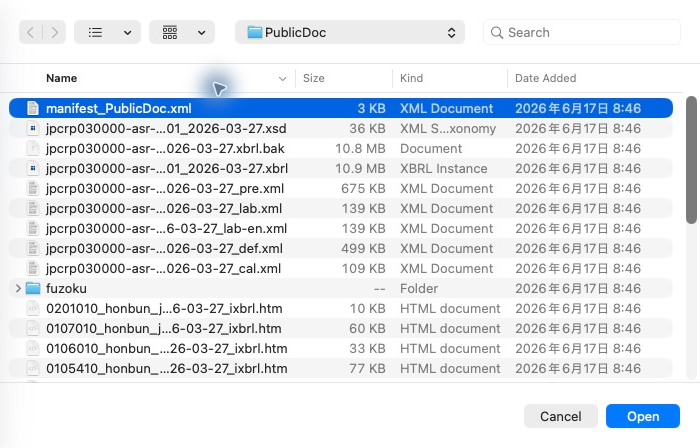Go forward with the right chevron
The width and height of the screenshot is (700, 448).
pyautogui.click(x=54, y=33)
